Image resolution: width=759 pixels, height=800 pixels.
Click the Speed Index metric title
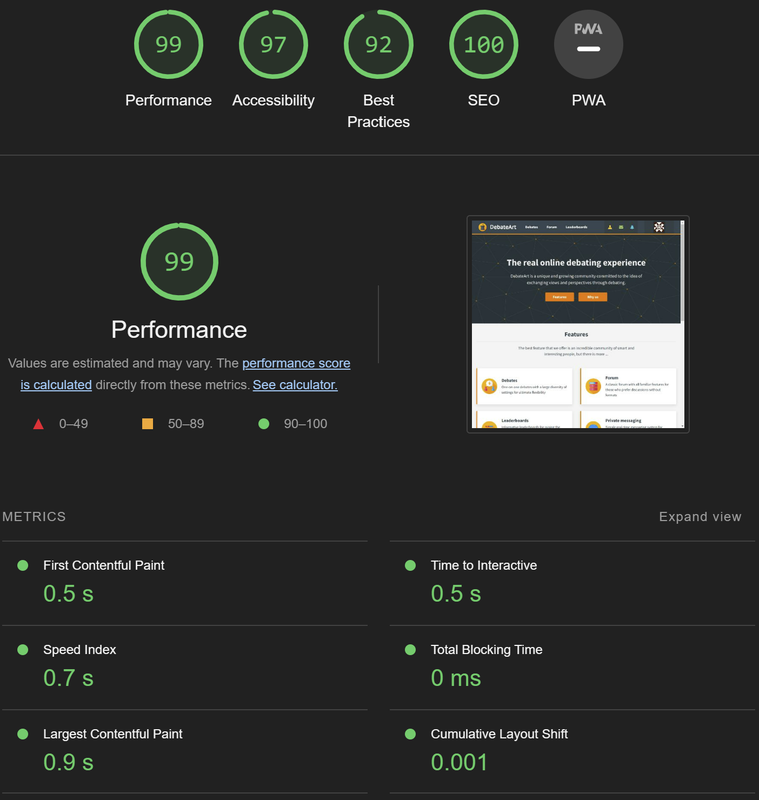pyautogui.click(x=80, y=649)
